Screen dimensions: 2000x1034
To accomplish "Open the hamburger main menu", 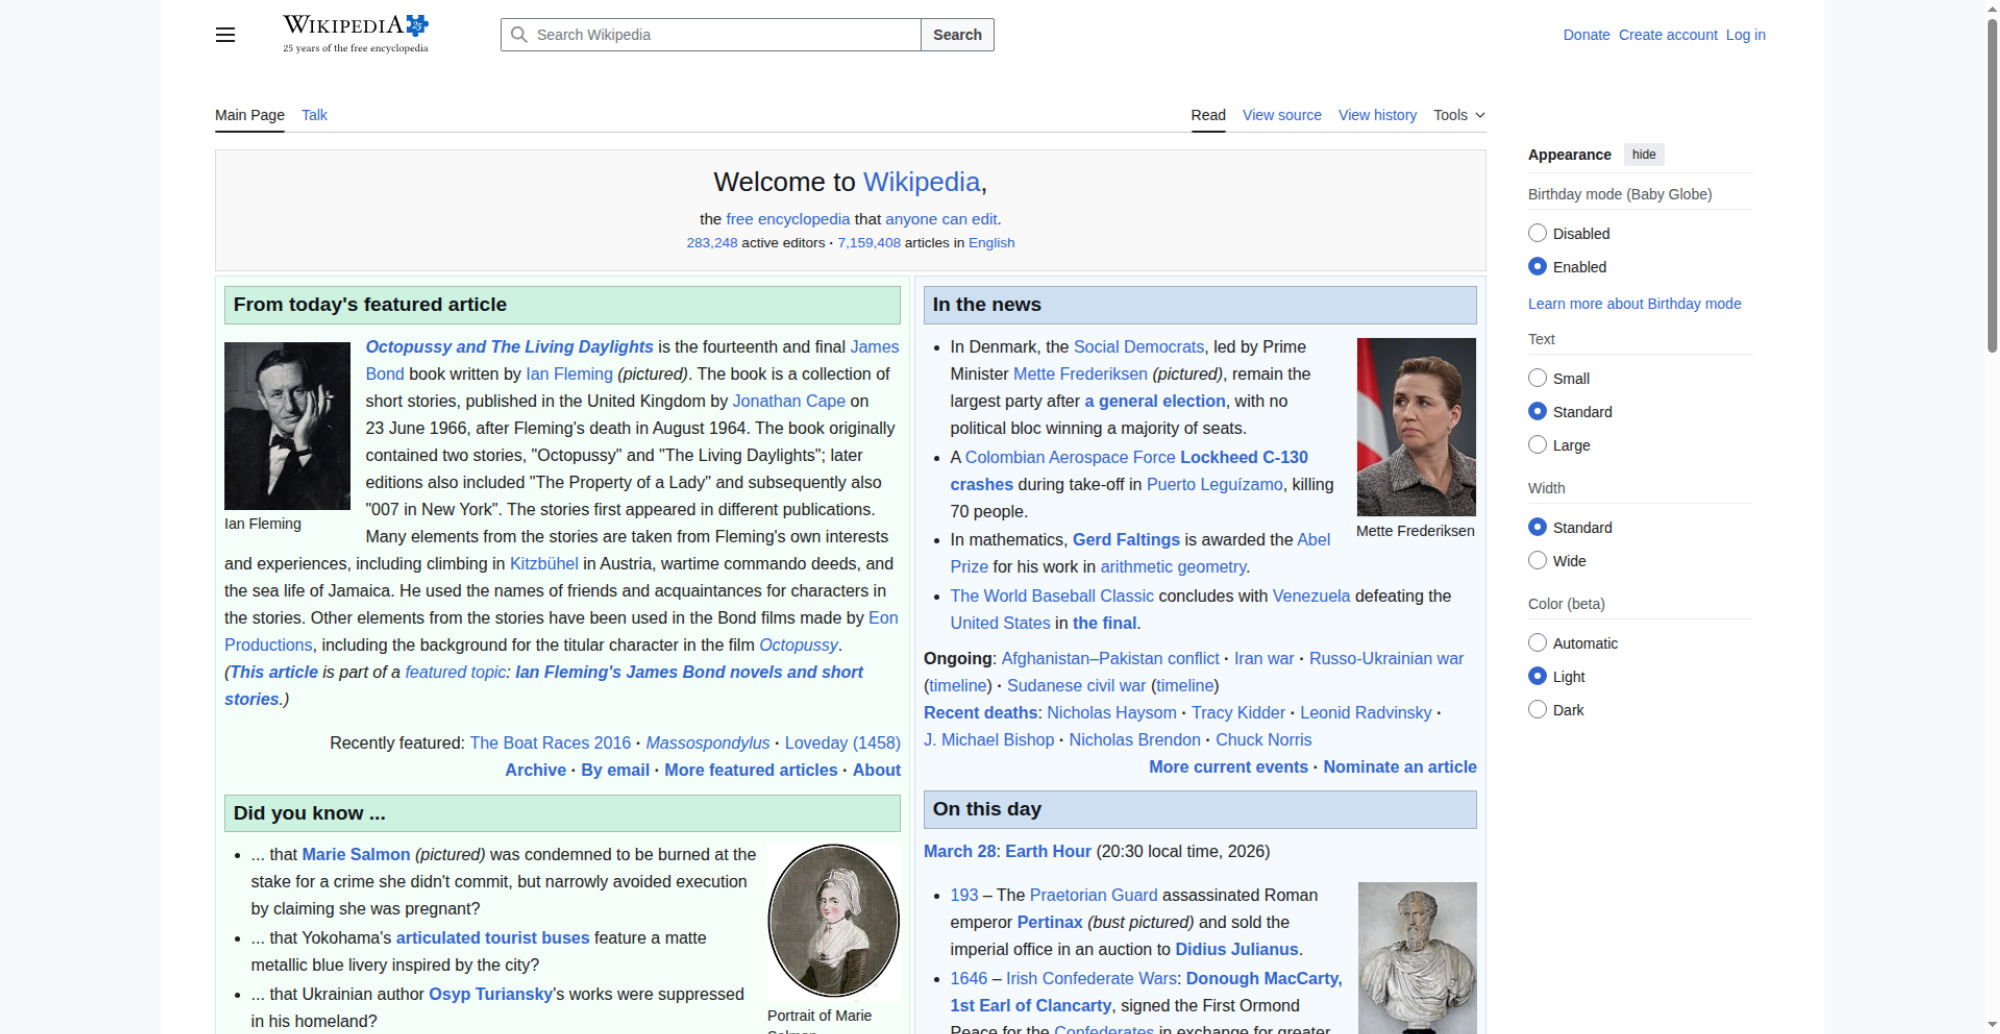I will [225, 35].
